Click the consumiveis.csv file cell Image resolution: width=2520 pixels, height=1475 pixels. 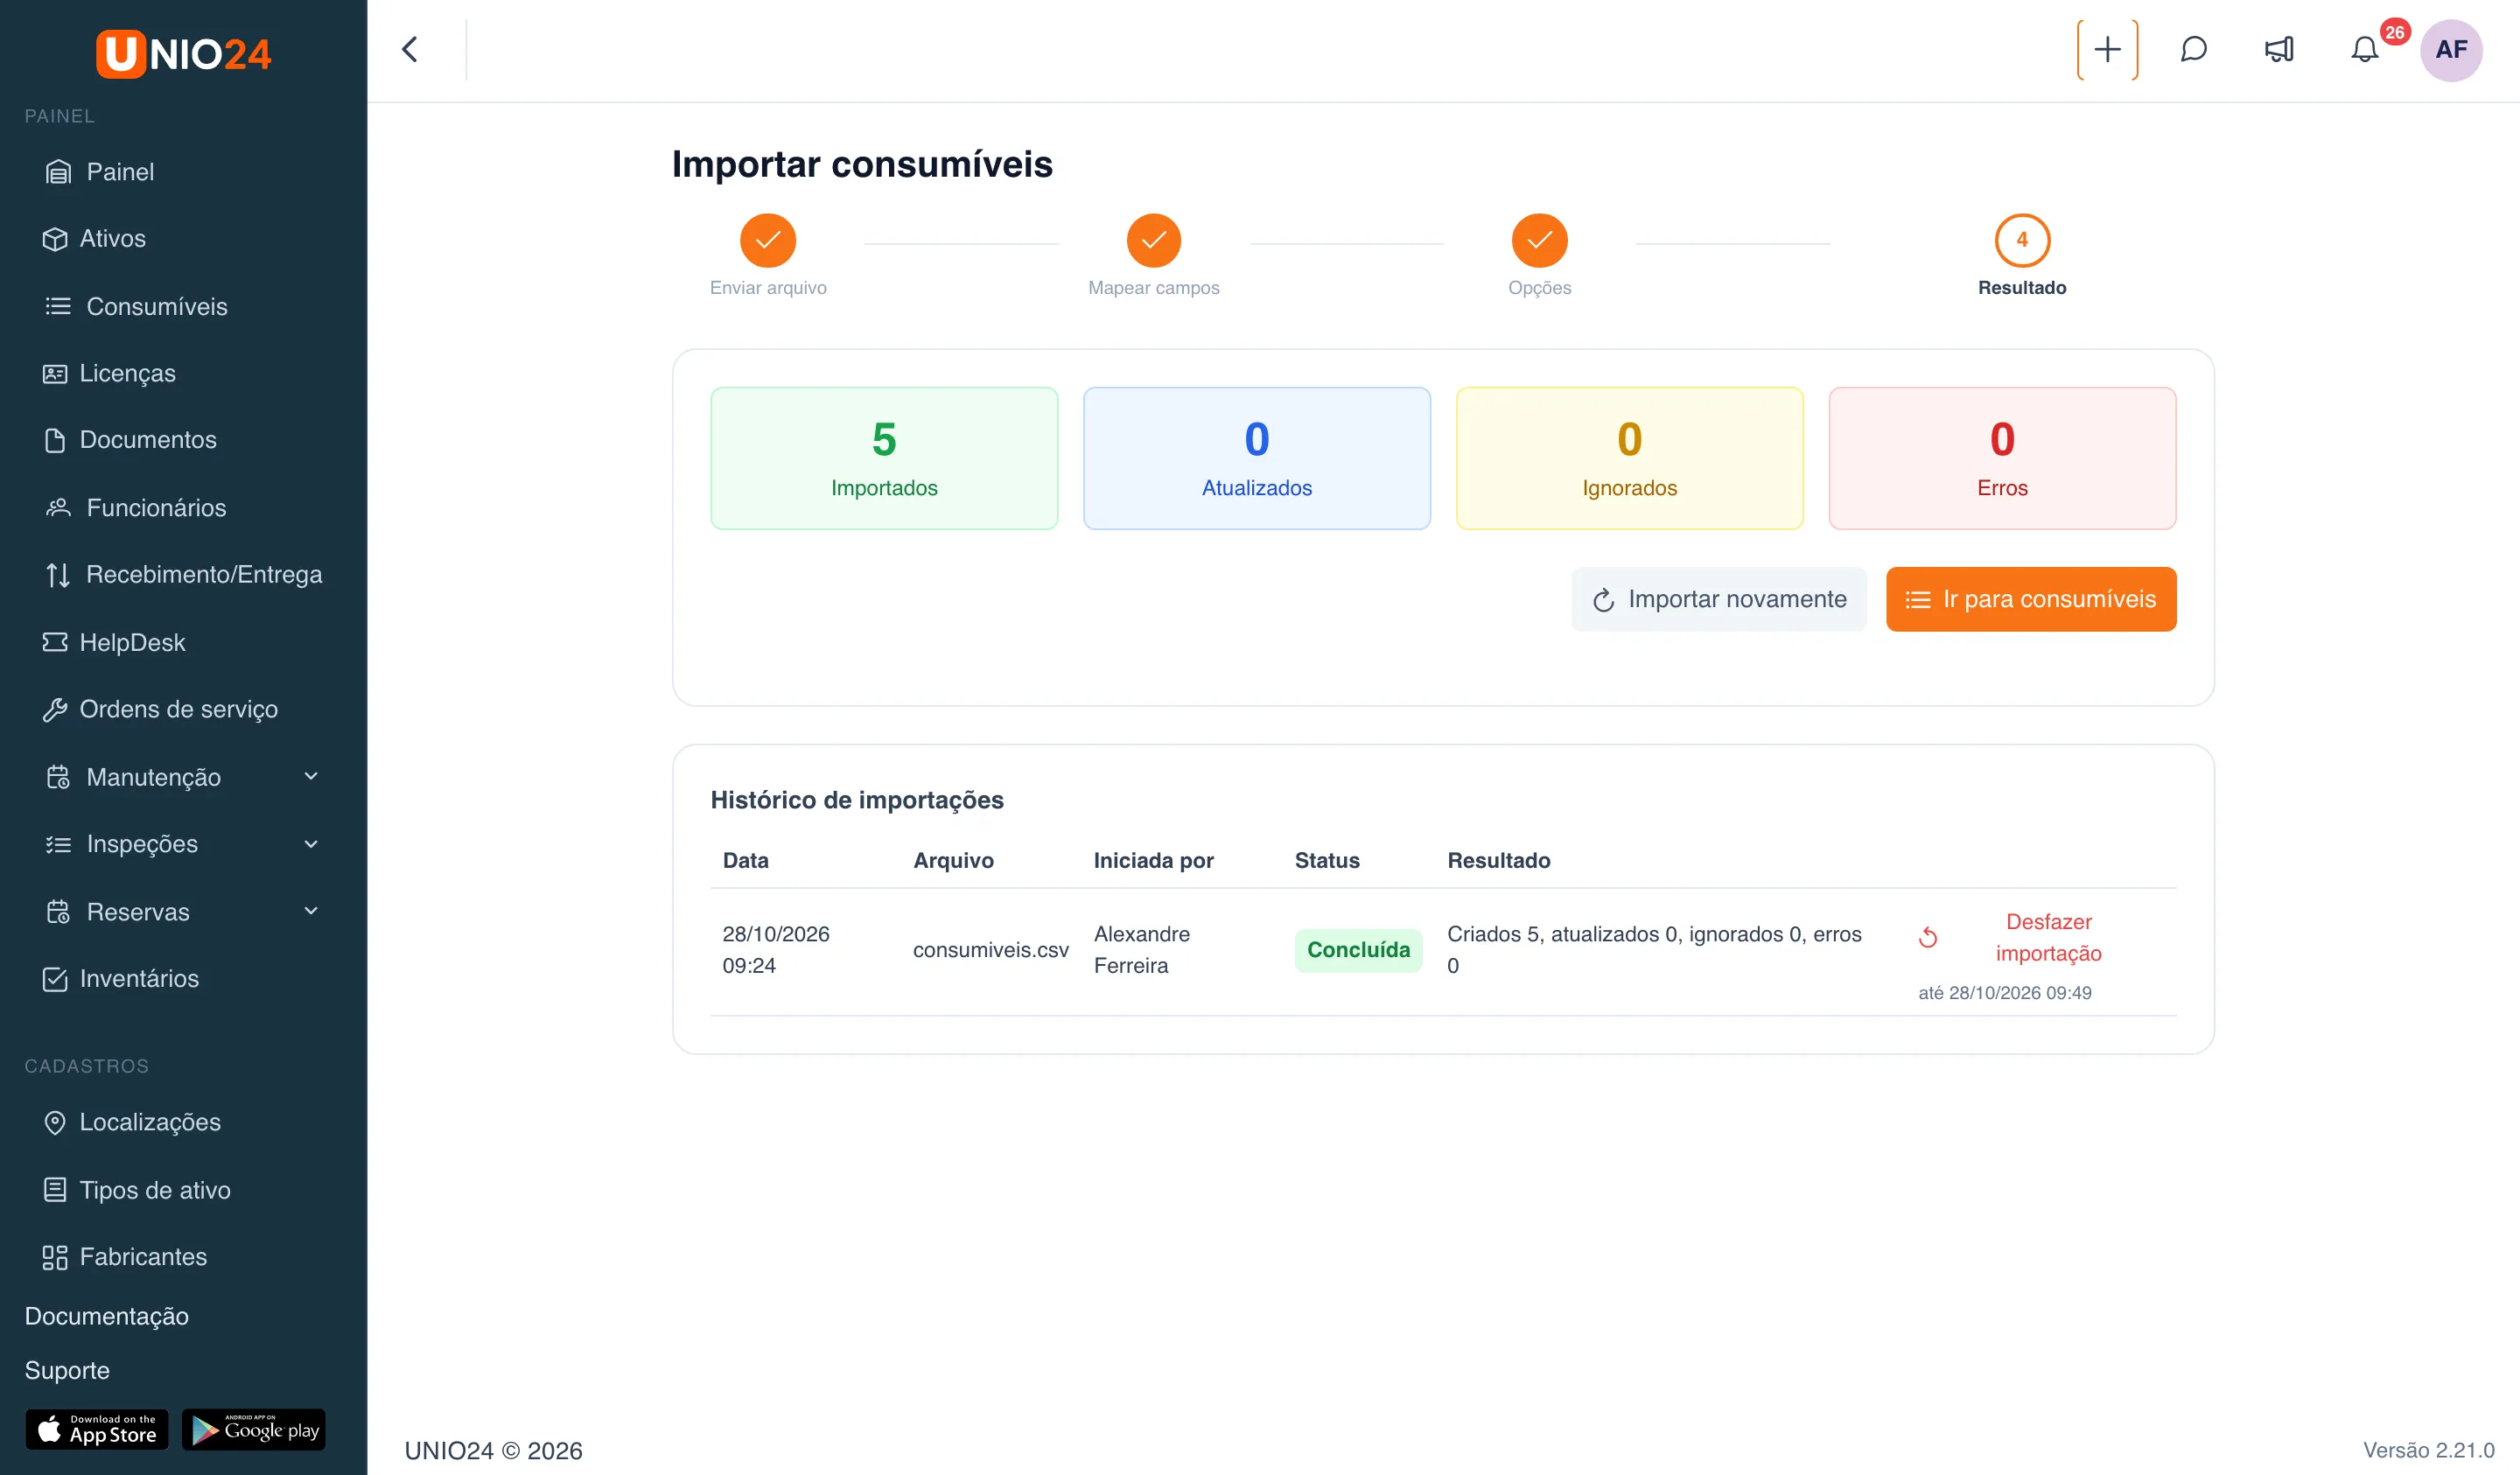click(x=990, y=950)
